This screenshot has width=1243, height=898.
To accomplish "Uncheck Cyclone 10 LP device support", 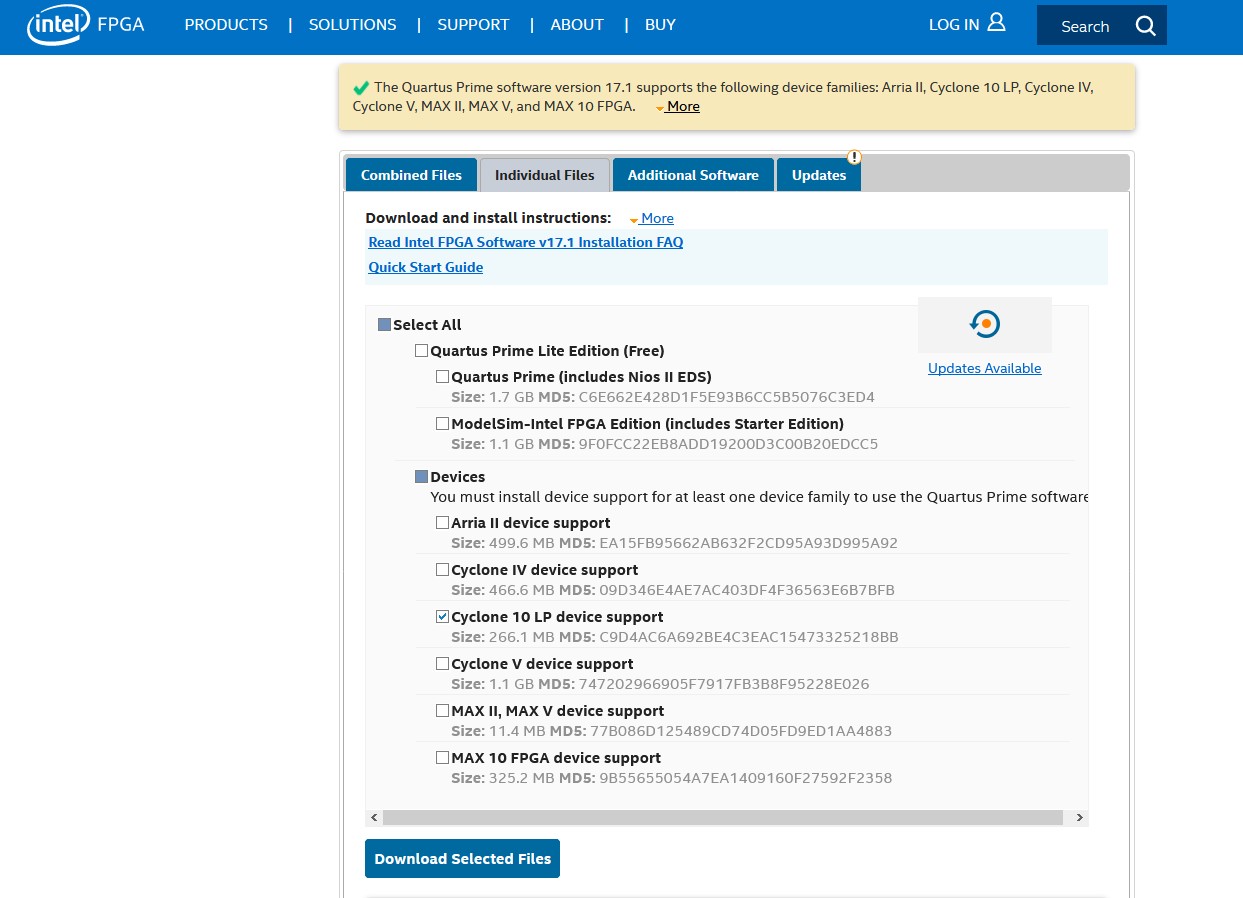I will (442, 617).
